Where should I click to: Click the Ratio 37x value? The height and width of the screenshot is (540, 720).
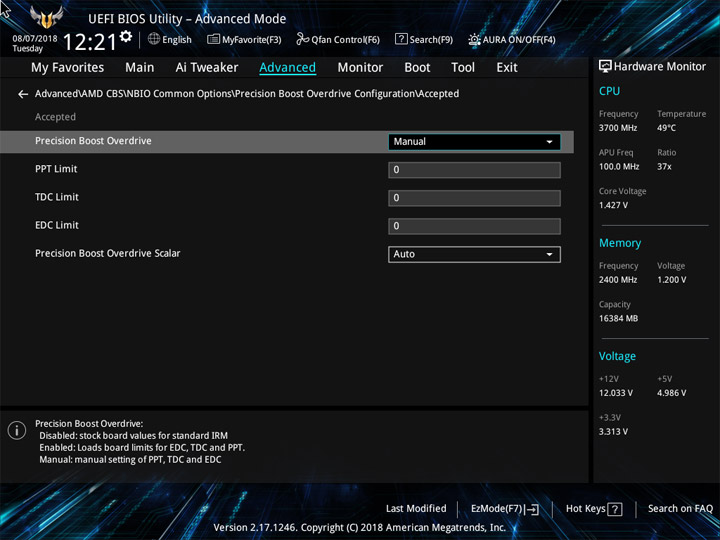664,167
